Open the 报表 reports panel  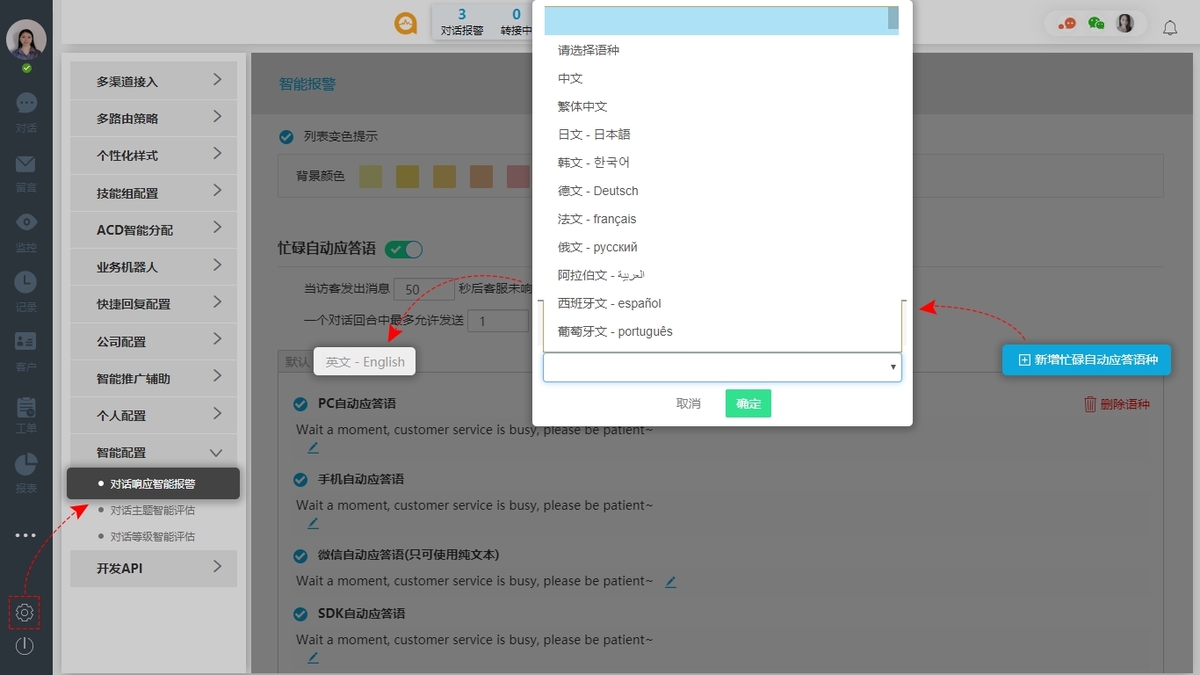pyautogui.click(x=25, y=472)
